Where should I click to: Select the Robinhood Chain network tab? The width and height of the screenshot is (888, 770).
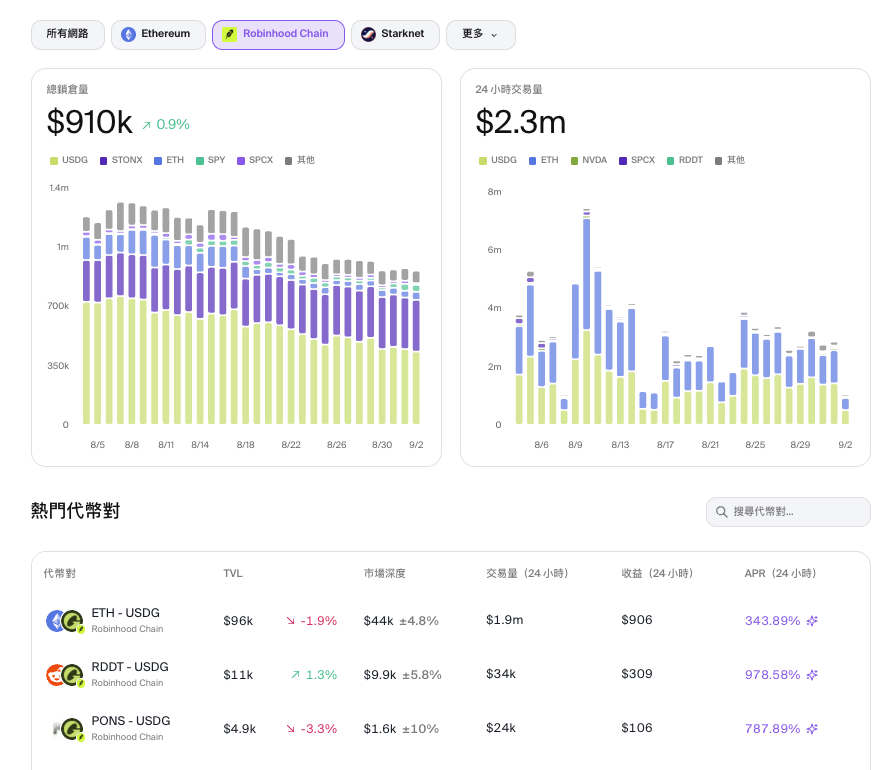click(x=278, y=35)
